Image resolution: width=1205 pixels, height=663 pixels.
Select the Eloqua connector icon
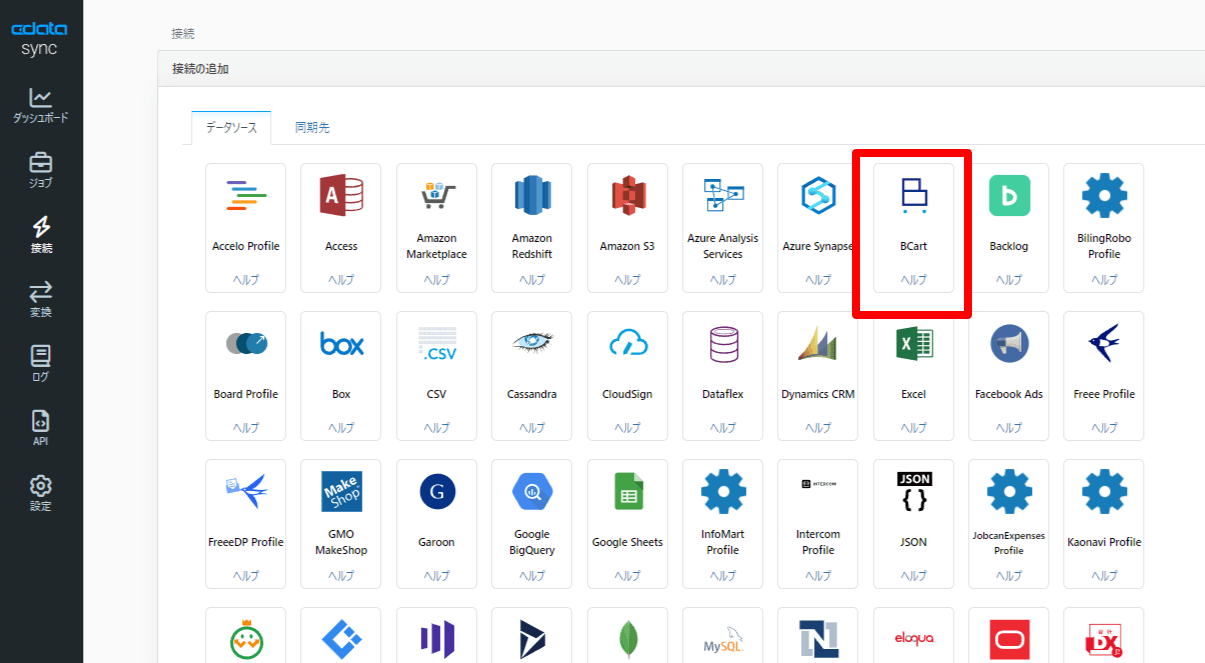(x=914, y=638)
